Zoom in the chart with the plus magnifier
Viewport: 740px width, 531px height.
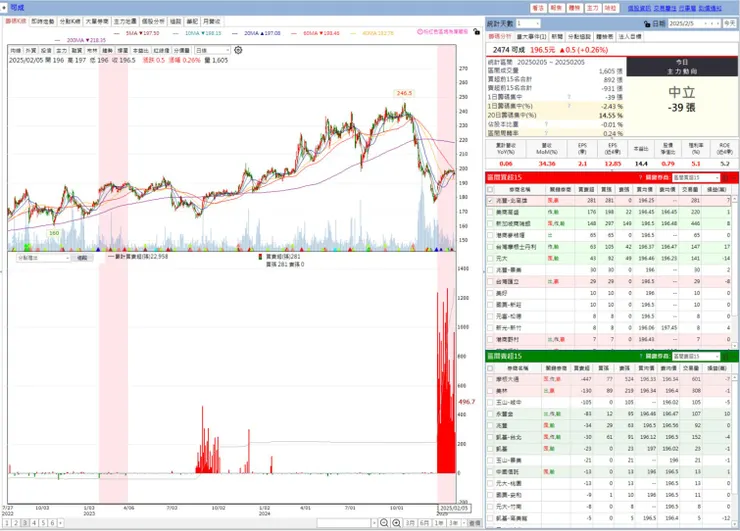point(396,523)
